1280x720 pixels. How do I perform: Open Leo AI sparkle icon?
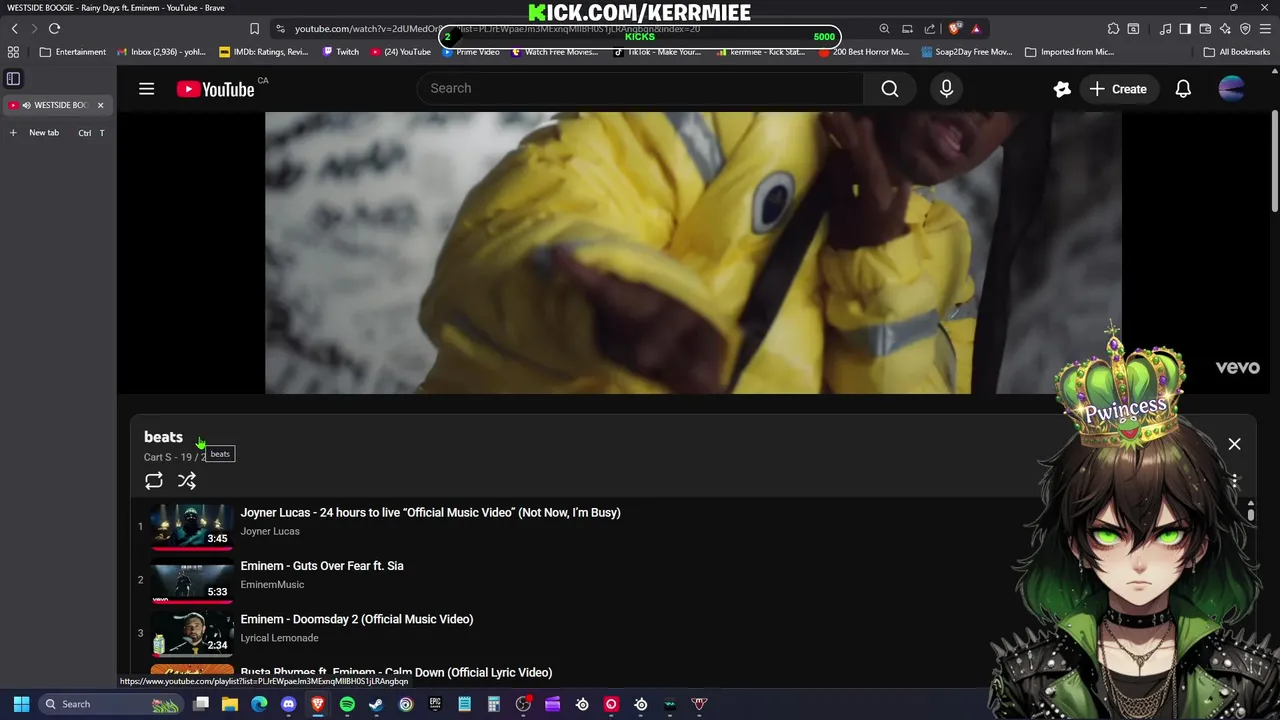pyautogui.click(x=1225, y=29)
